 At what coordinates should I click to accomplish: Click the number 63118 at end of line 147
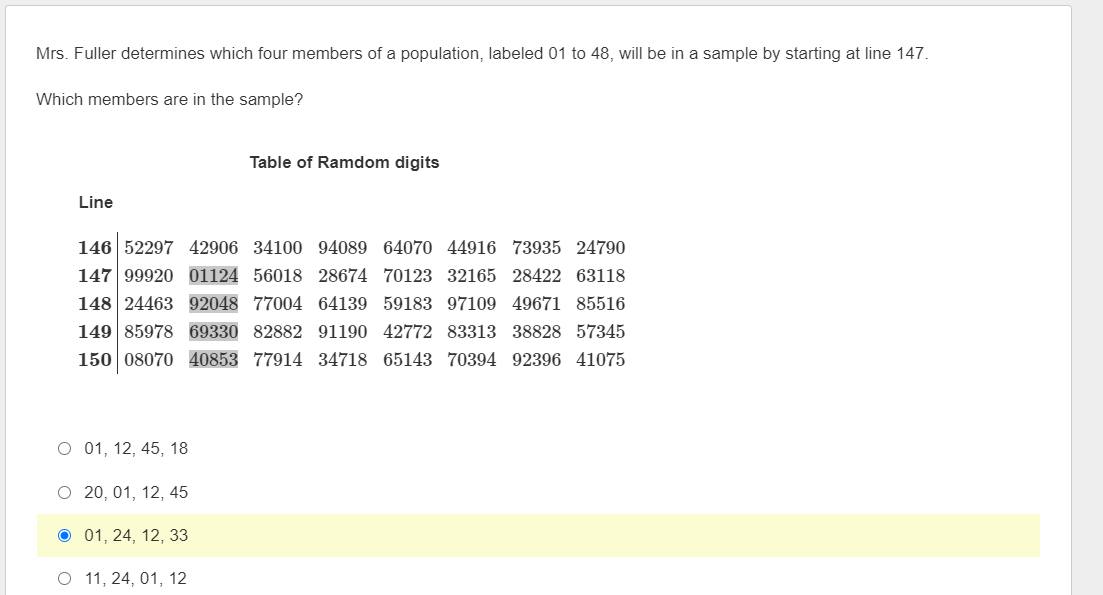pos(601,276)
